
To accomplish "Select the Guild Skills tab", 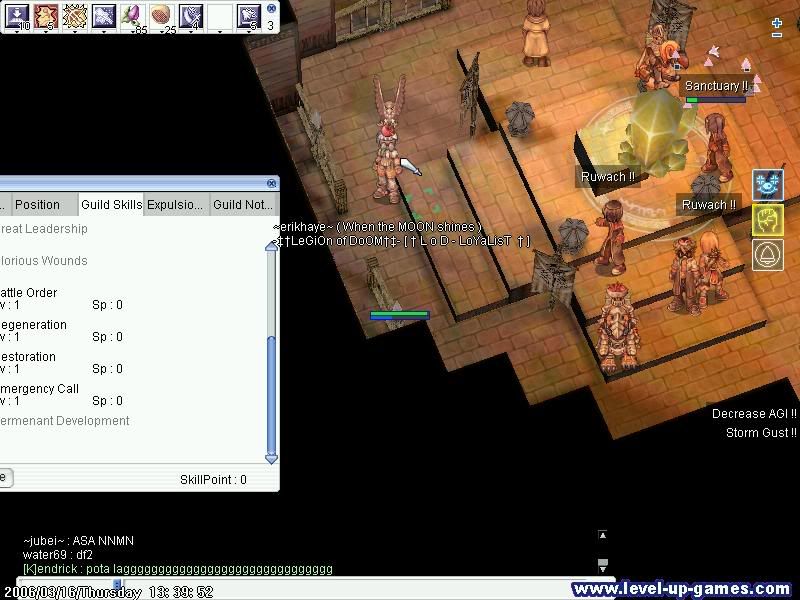I will point(111,205).
